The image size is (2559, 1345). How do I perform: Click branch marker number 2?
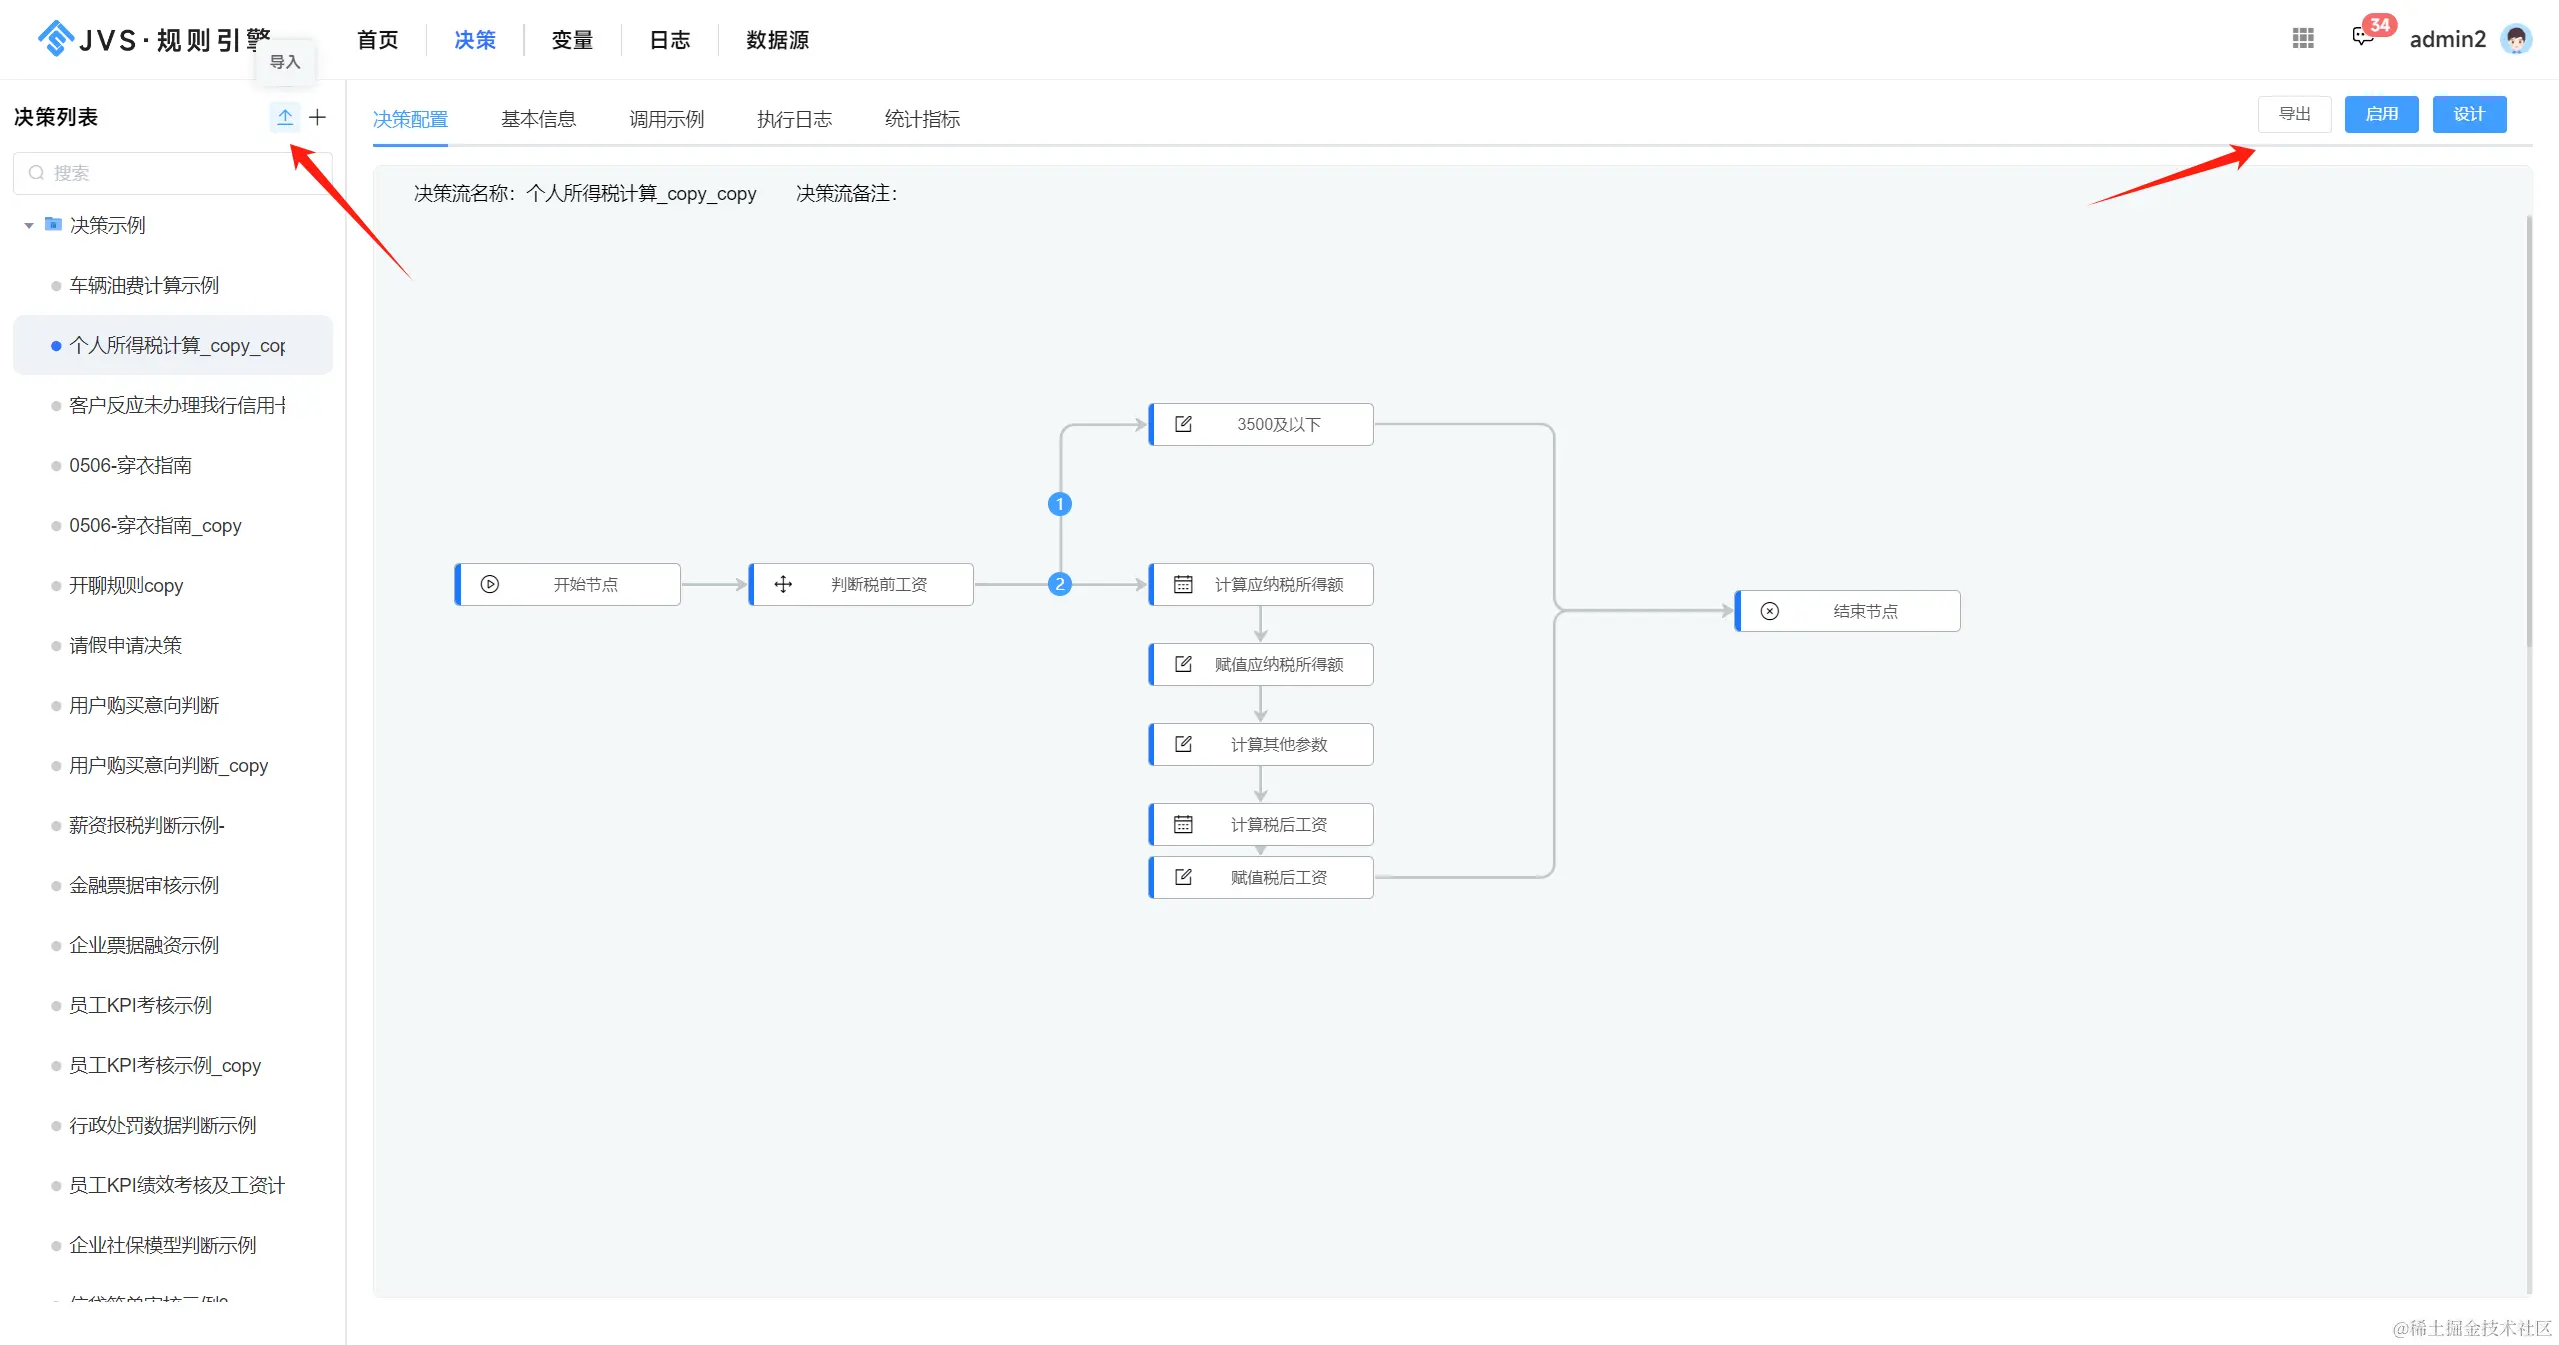1060,584
